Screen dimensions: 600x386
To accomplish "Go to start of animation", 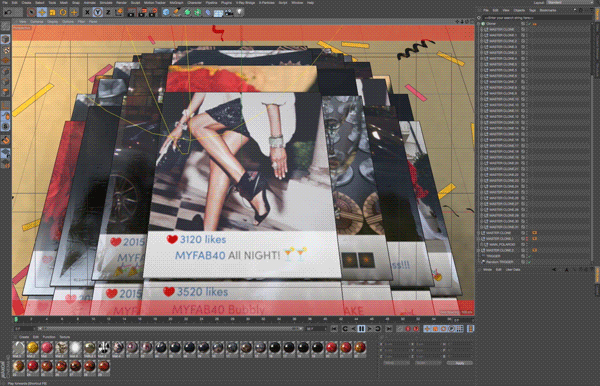I will coord(334,329).
